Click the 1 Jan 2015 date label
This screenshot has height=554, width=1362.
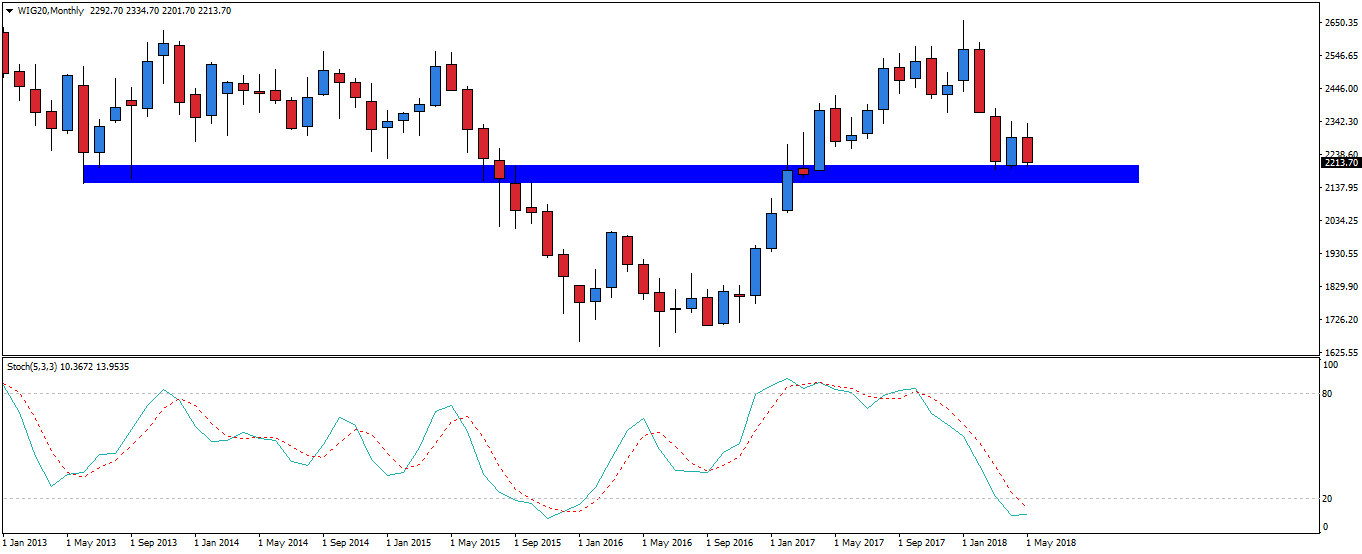(410, 543)
